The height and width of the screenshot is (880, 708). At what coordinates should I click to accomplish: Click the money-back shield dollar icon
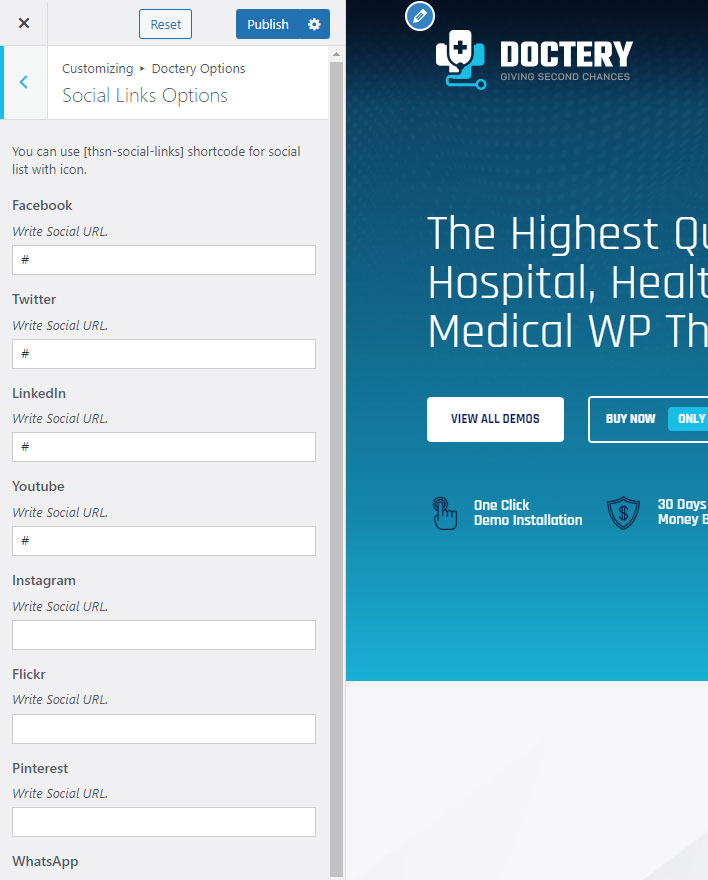(623, 513)
